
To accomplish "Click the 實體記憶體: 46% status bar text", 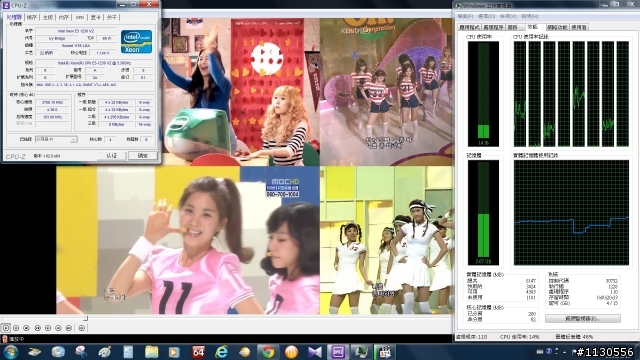I will pyautogui.click(x=574, y=337).
